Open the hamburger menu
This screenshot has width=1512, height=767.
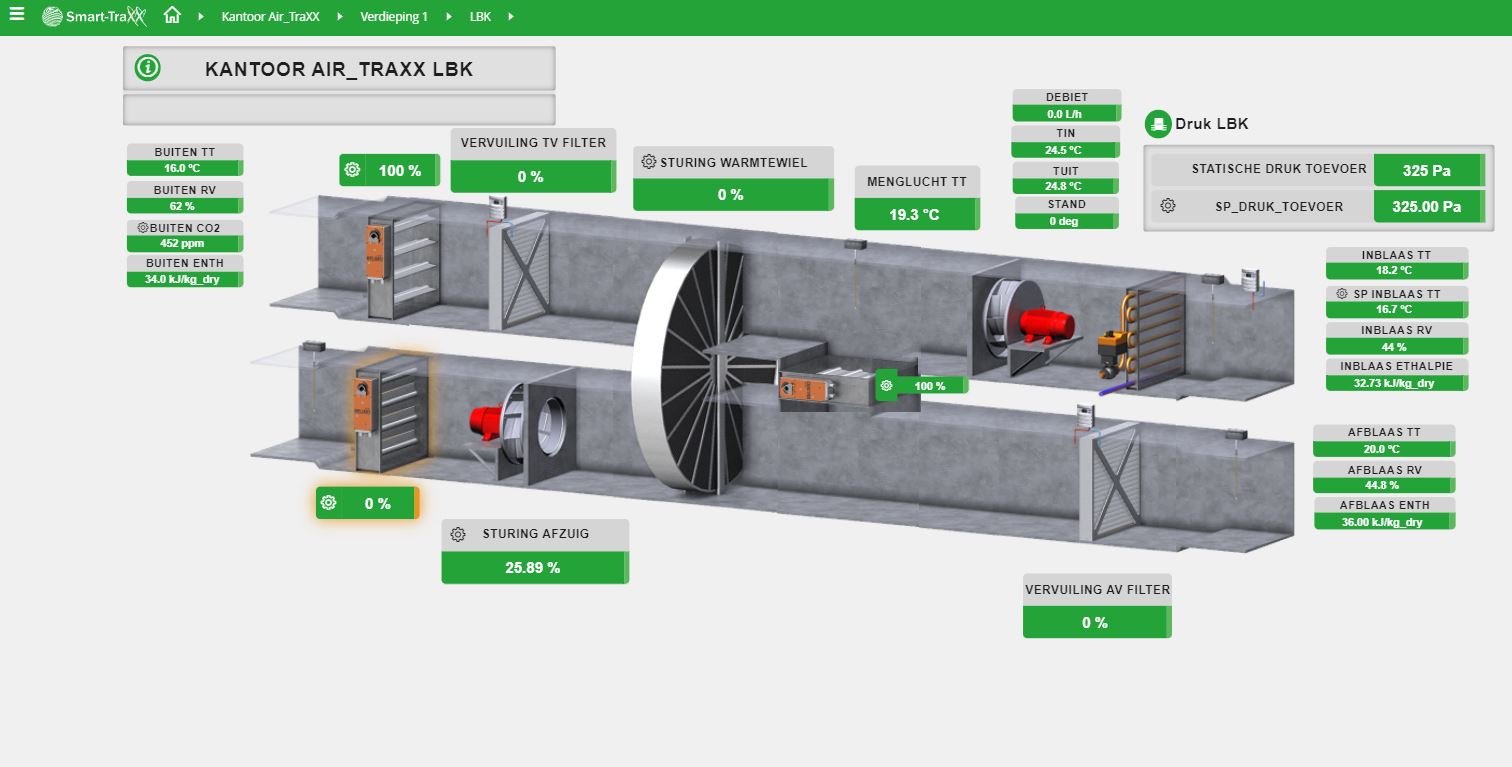point(16,15)
